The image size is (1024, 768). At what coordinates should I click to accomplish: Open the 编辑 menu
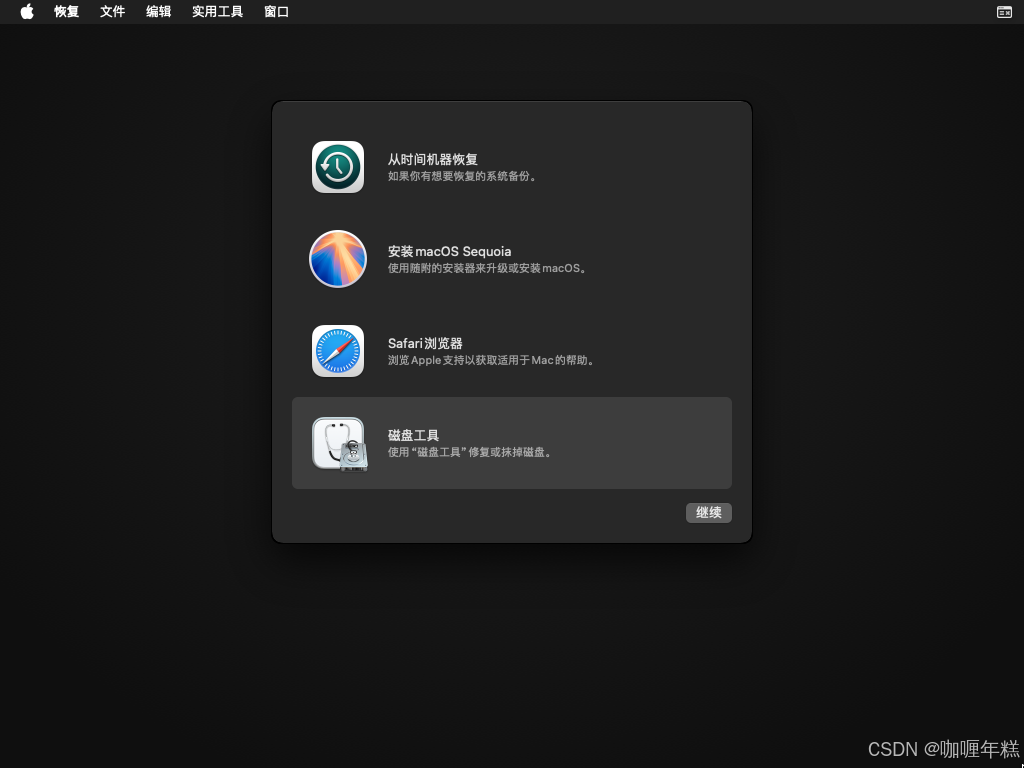point(159,12)
